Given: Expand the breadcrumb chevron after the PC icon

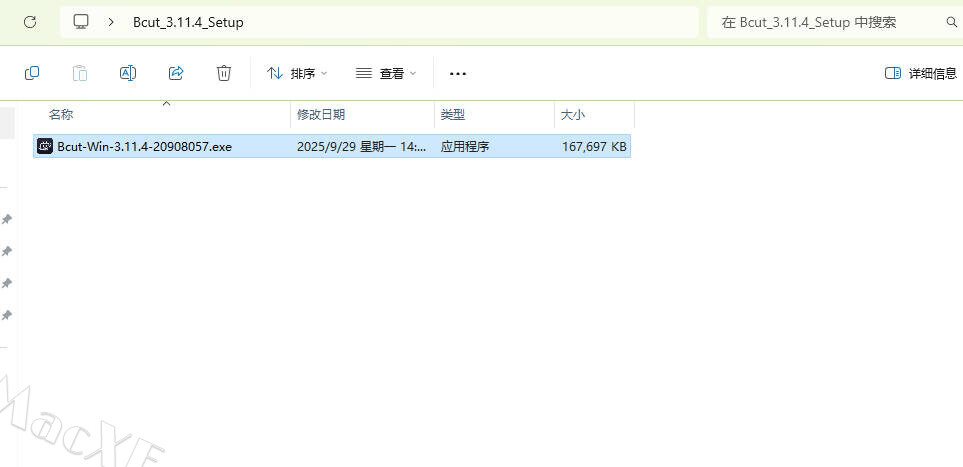Looking at the screenshot, I should coord(111,22).
